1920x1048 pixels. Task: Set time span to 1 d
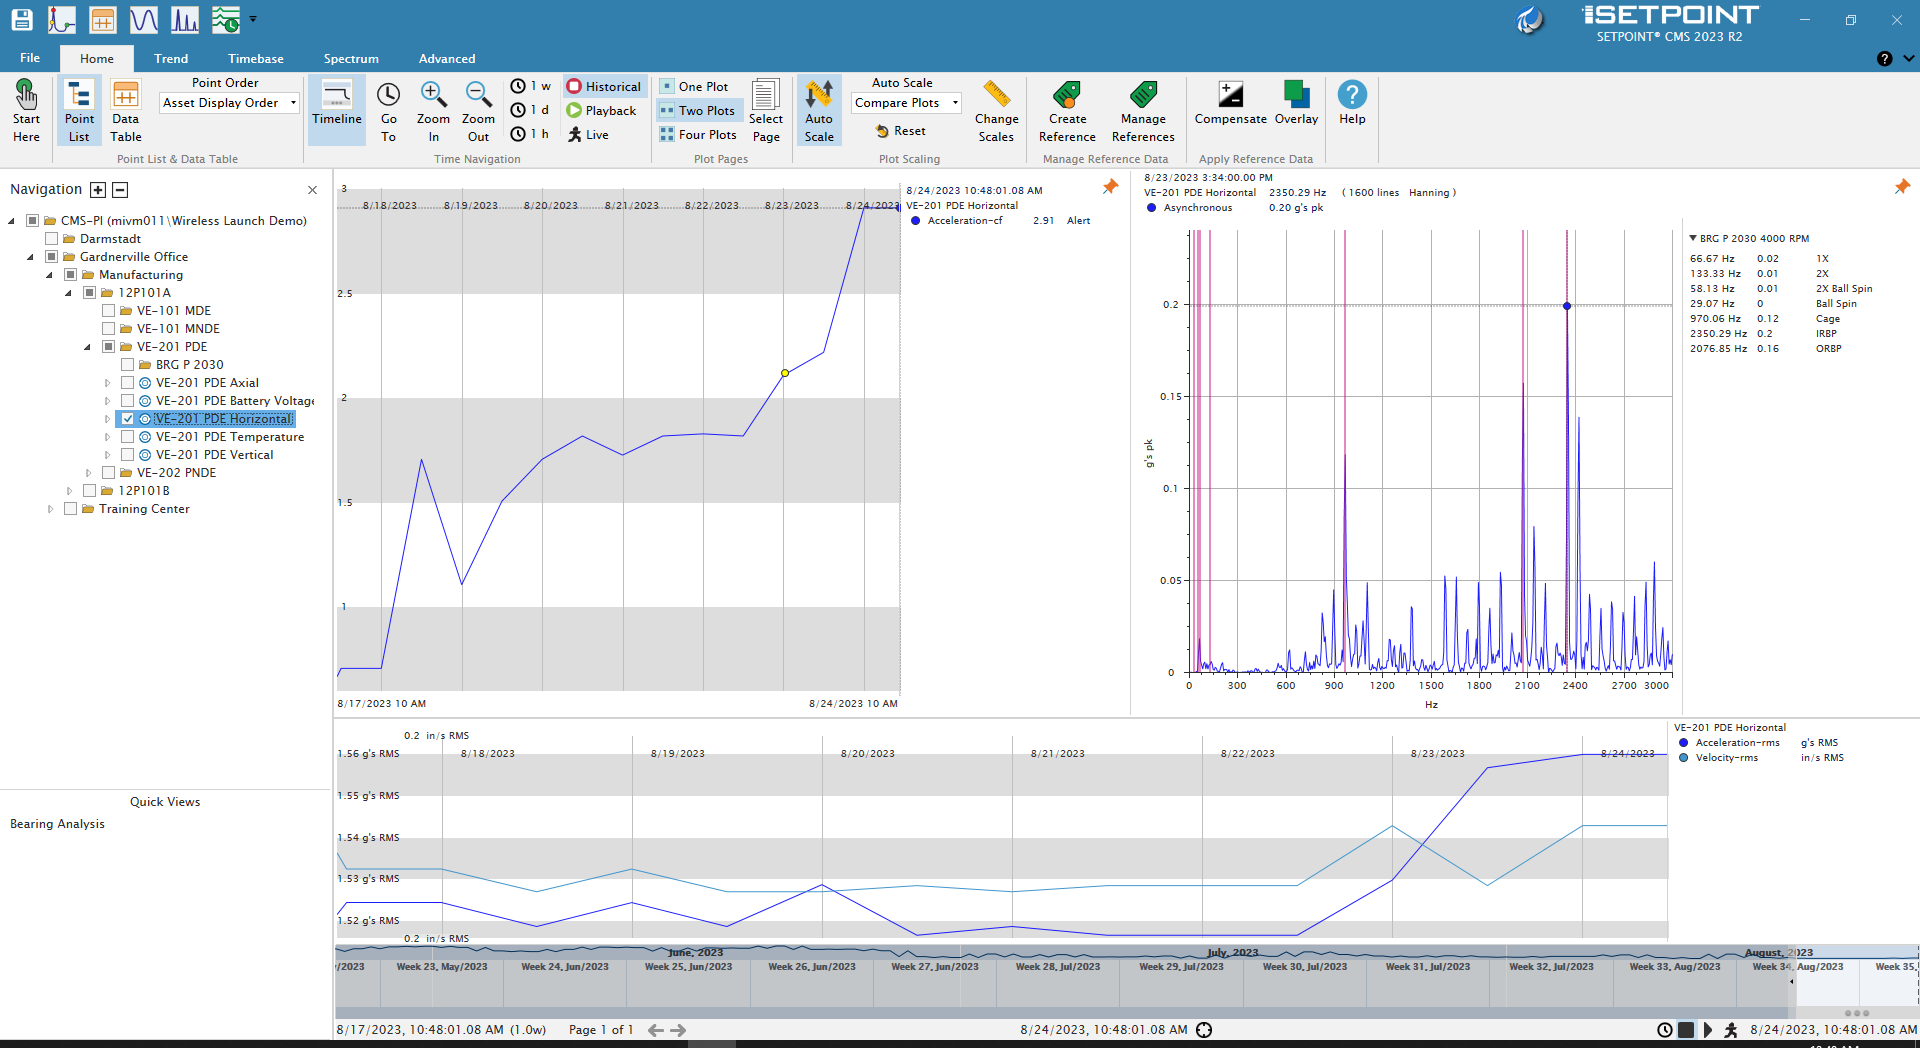(530, 111)
